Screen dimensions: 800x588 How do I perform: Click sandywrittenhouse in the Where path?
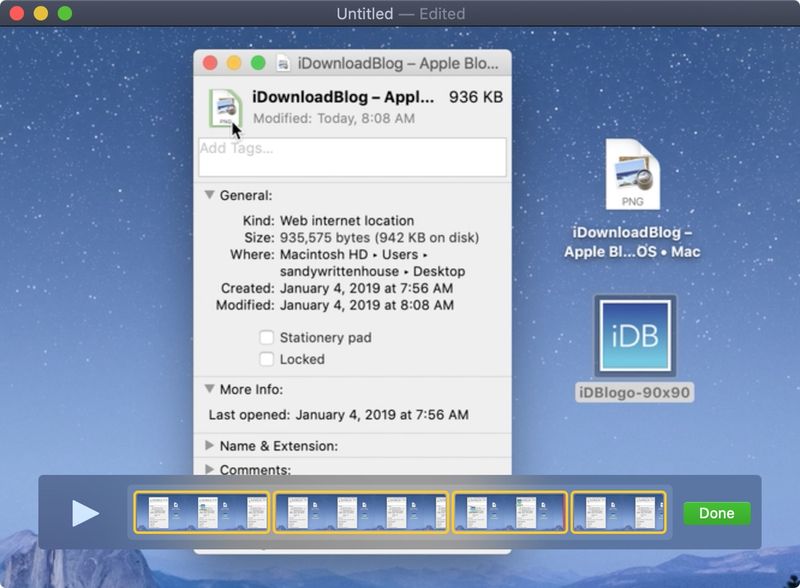[x=339, y=271]
